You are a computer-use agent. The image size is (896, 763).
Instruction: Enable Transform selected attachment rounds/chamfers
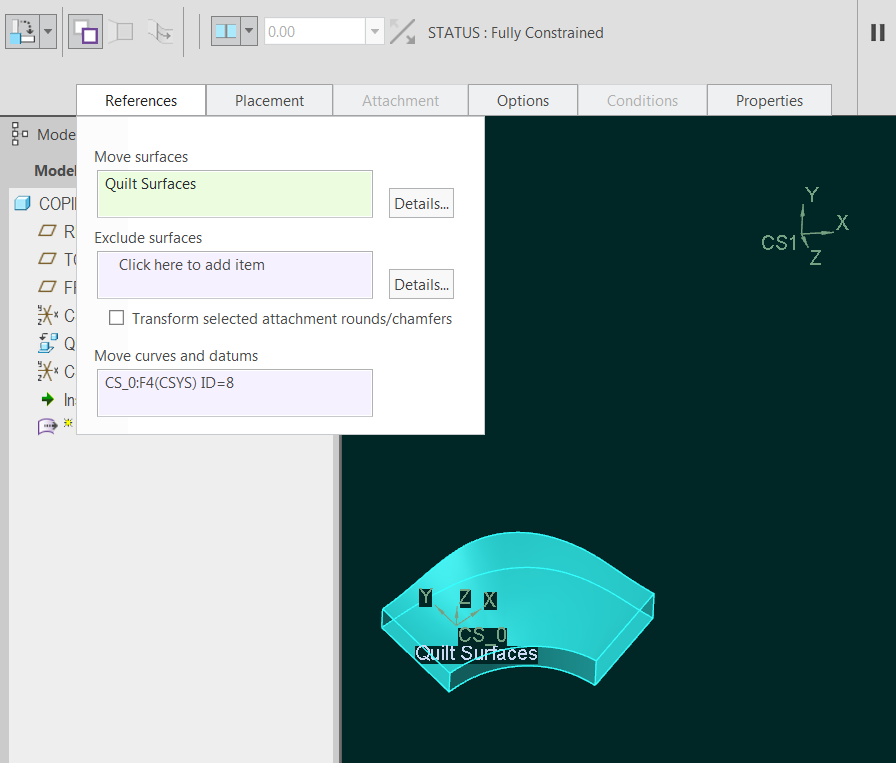click(x=117, y=318)
